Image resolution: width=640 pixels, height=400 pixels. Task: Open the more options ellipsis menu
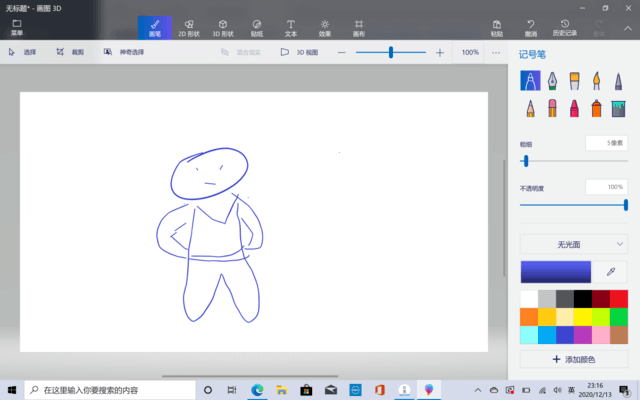[496, 52]
